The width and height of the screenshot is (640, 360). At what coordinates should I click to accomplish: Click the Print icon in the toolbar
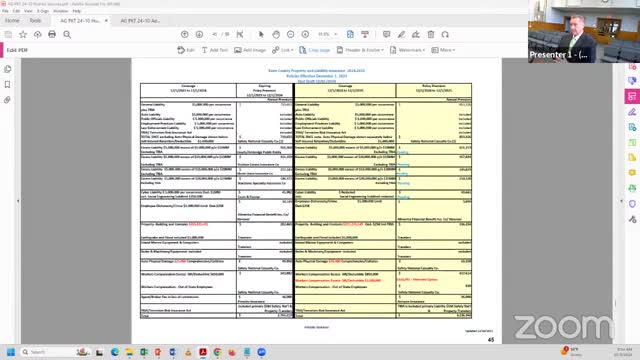point(52,34)
